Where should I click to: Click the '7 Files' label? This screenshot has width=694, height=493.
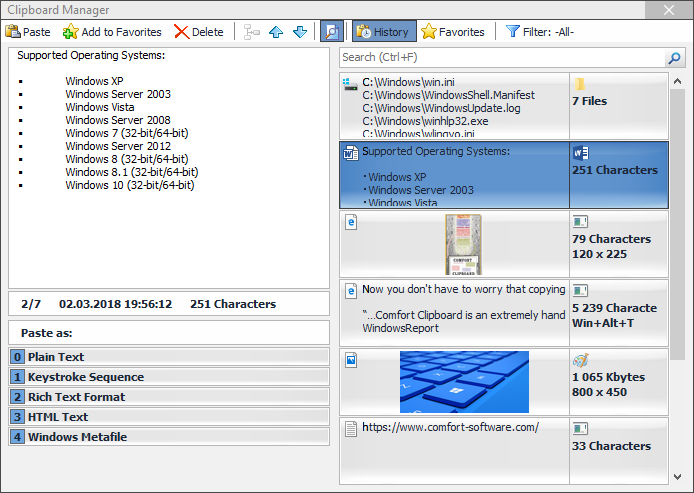pos(590,101)
